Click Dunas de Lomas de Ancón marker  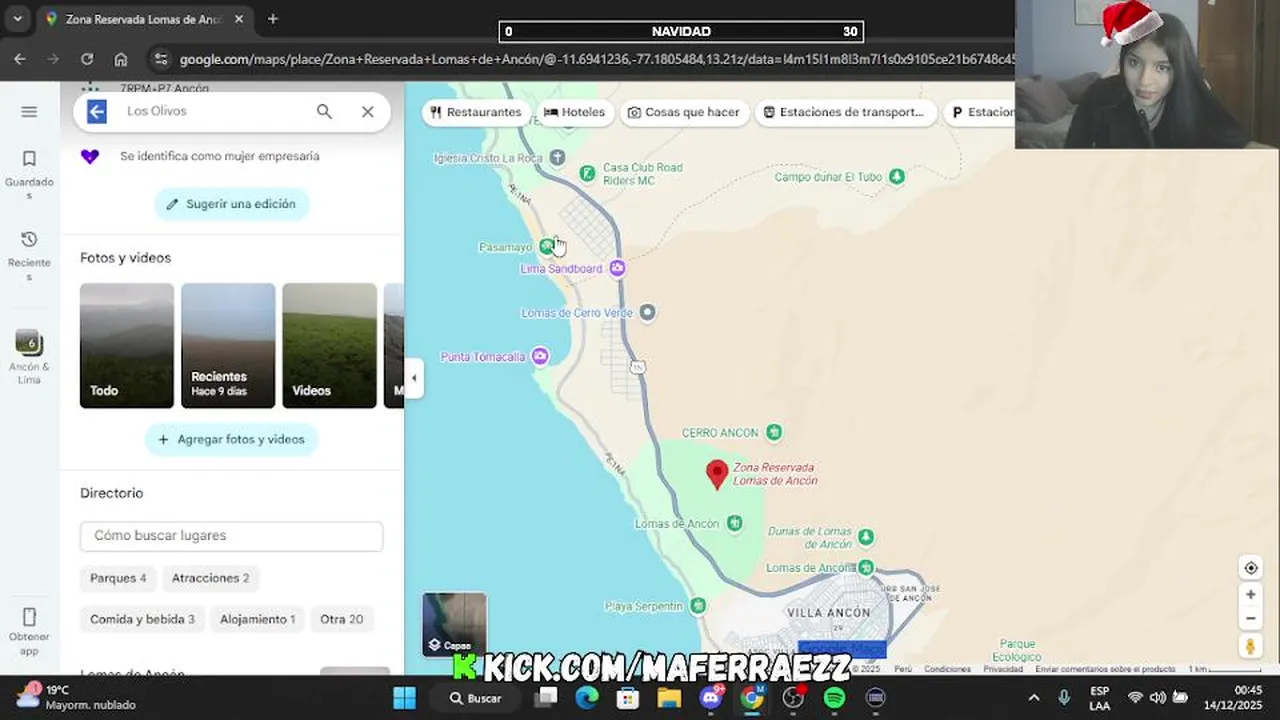point(866,537)
